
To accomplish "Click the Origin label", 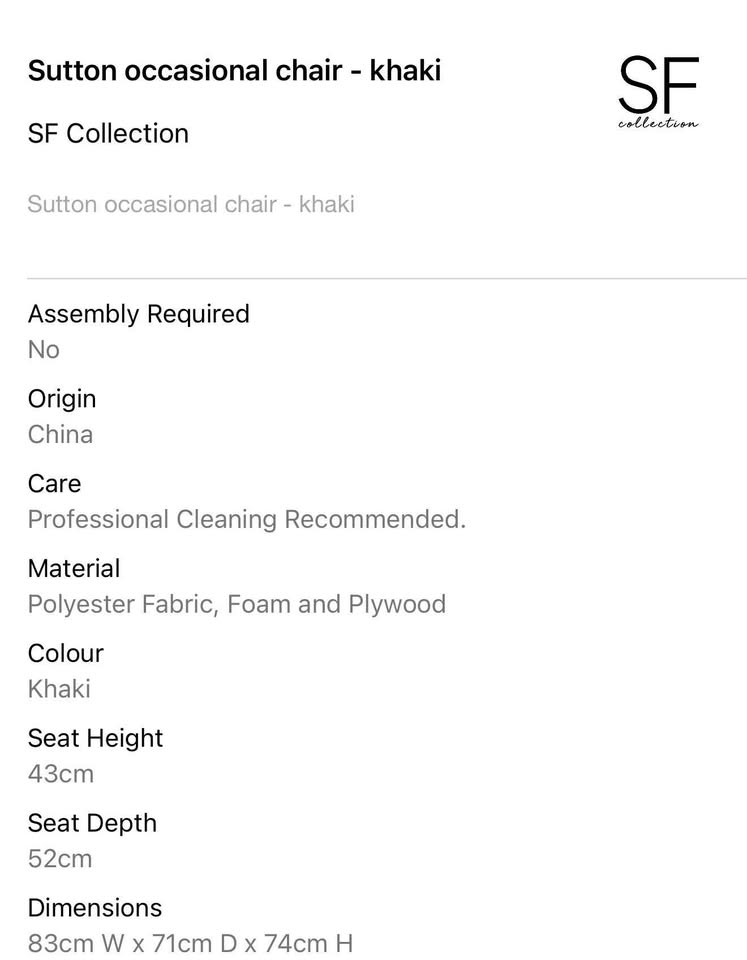I will 62,399.
